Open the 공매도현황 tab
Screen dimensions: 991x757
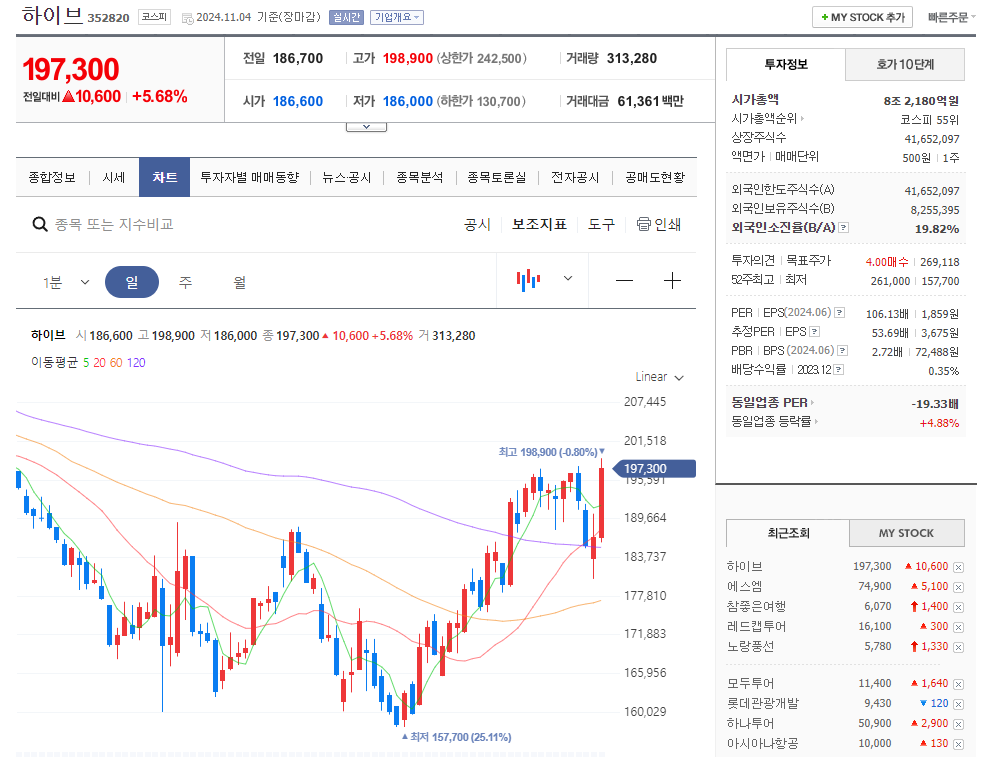pos(655,178)
